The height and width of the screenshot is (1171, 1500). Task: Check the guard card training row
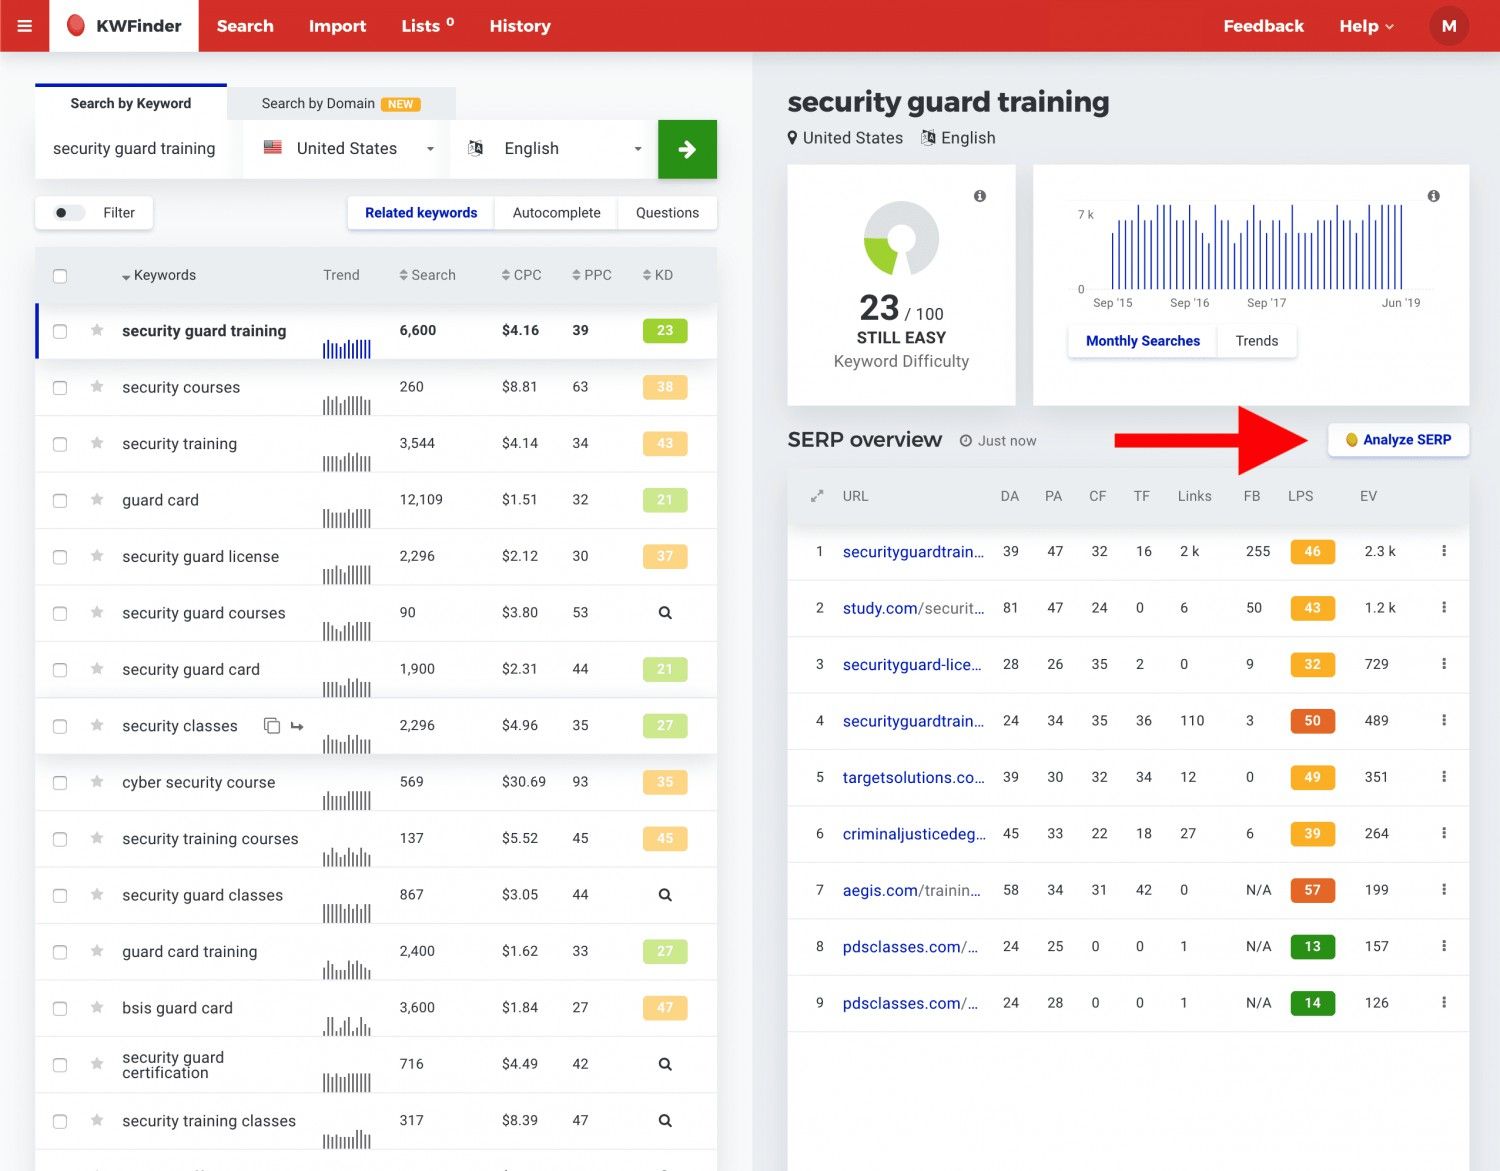[x=60, y=952]
